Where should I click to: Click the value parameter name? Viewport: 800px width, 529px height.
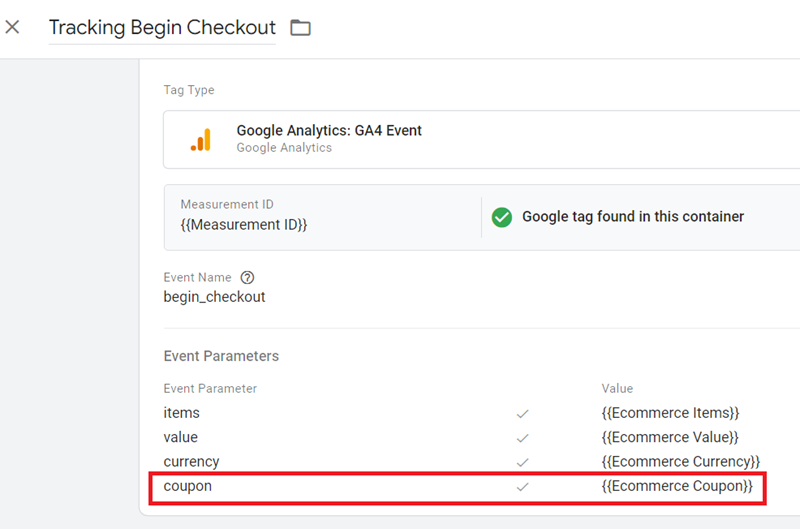click(x=181, y=437)
